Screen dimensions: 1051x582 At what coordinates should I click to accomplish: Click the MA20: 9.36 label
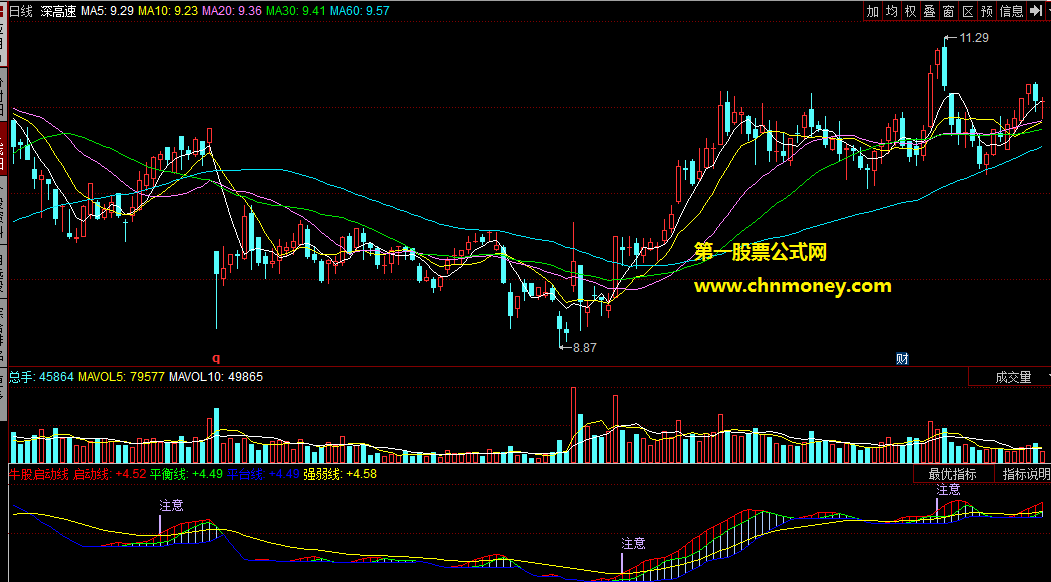click(231, 11)
